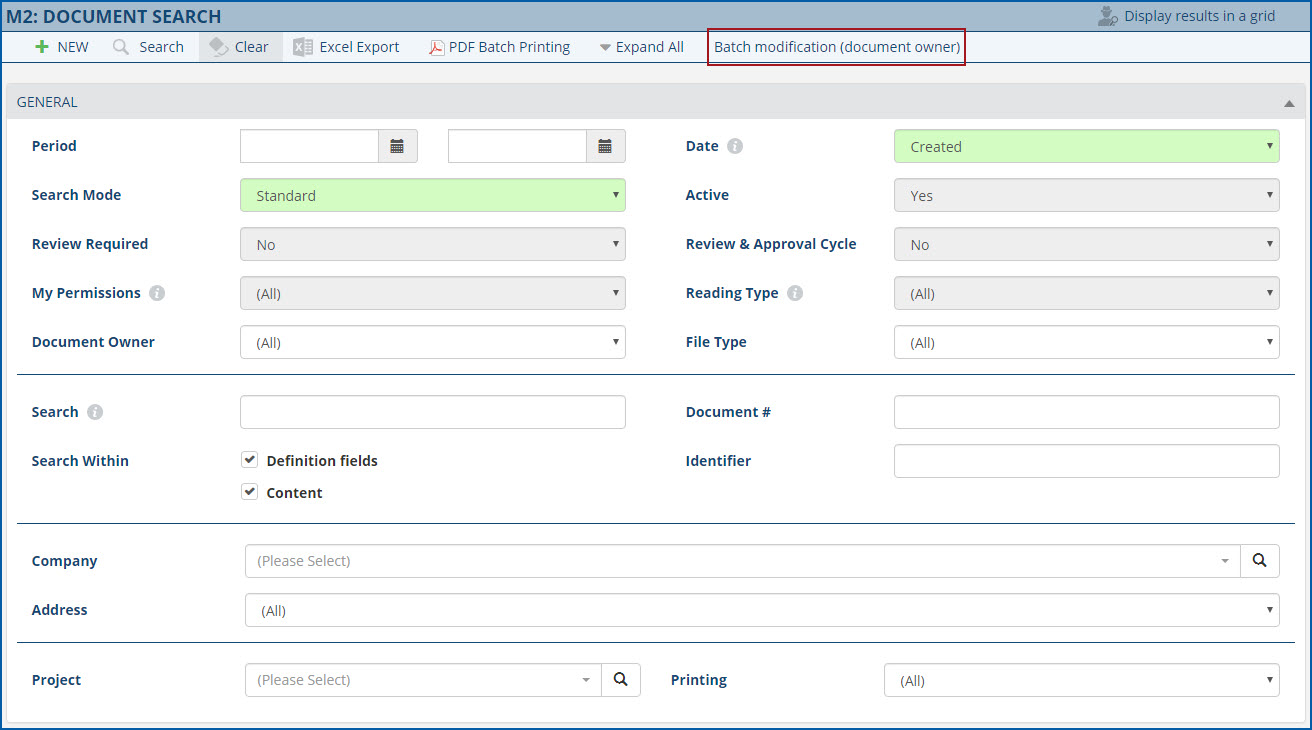Click info icon beside Search label
This screenshot has height=730, width=1312.
coord(95,412)
